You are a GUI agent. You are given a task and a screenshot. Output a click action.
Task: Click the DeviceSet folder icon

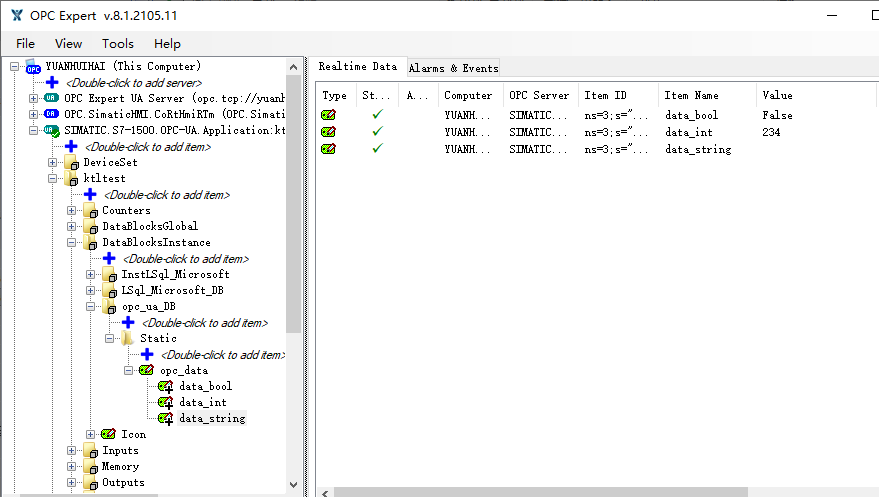[71, 163]
